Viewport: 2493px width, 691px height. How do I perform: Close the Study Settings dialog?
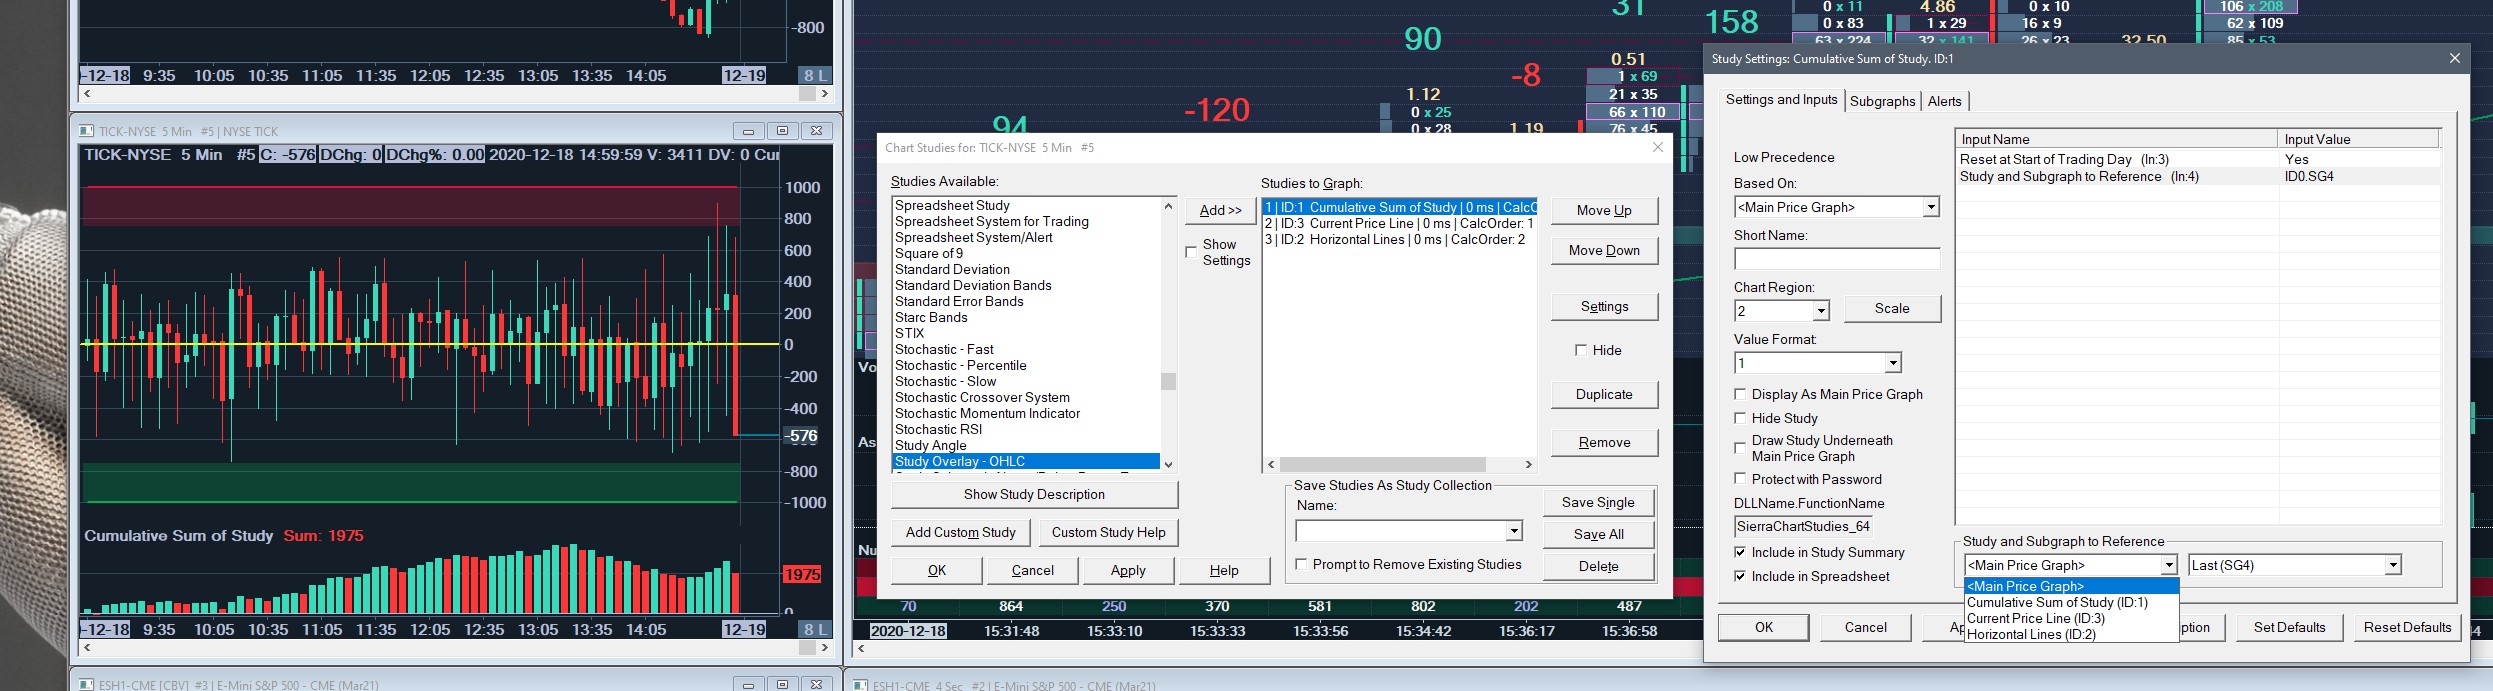(2454, 59)
